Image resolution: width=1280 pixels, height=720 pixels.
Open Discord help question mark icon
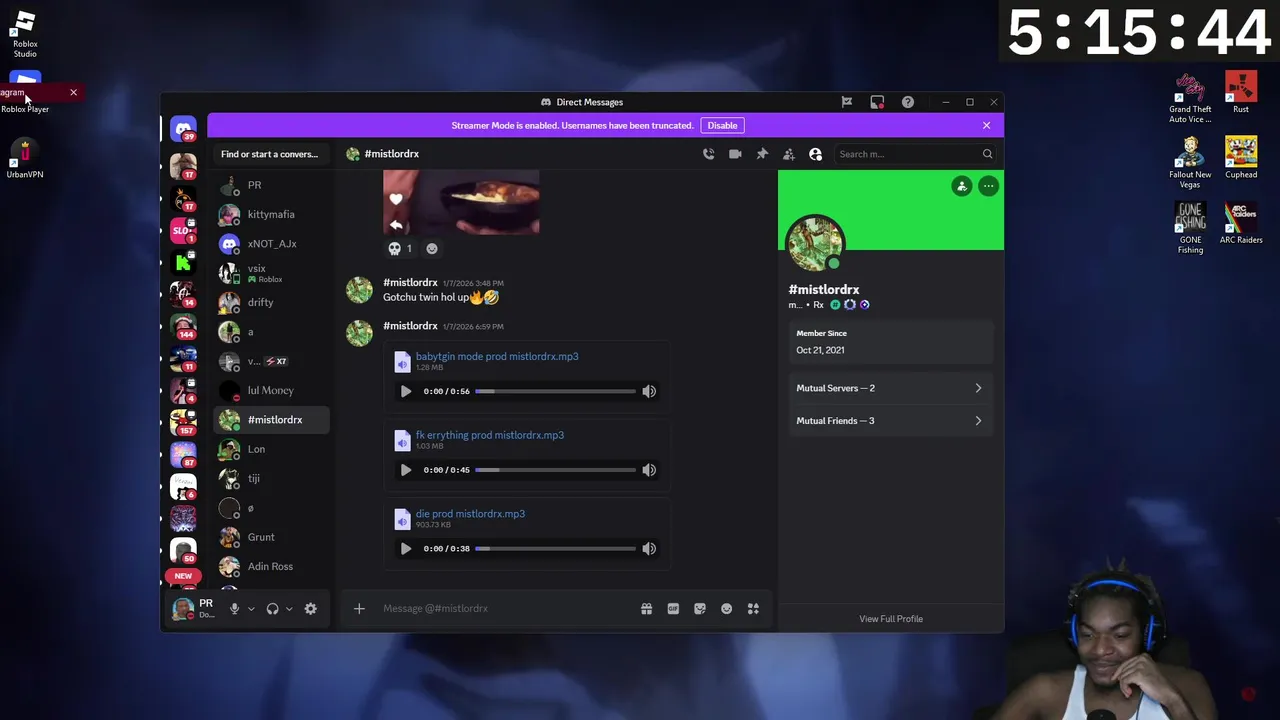coord(907,102)
